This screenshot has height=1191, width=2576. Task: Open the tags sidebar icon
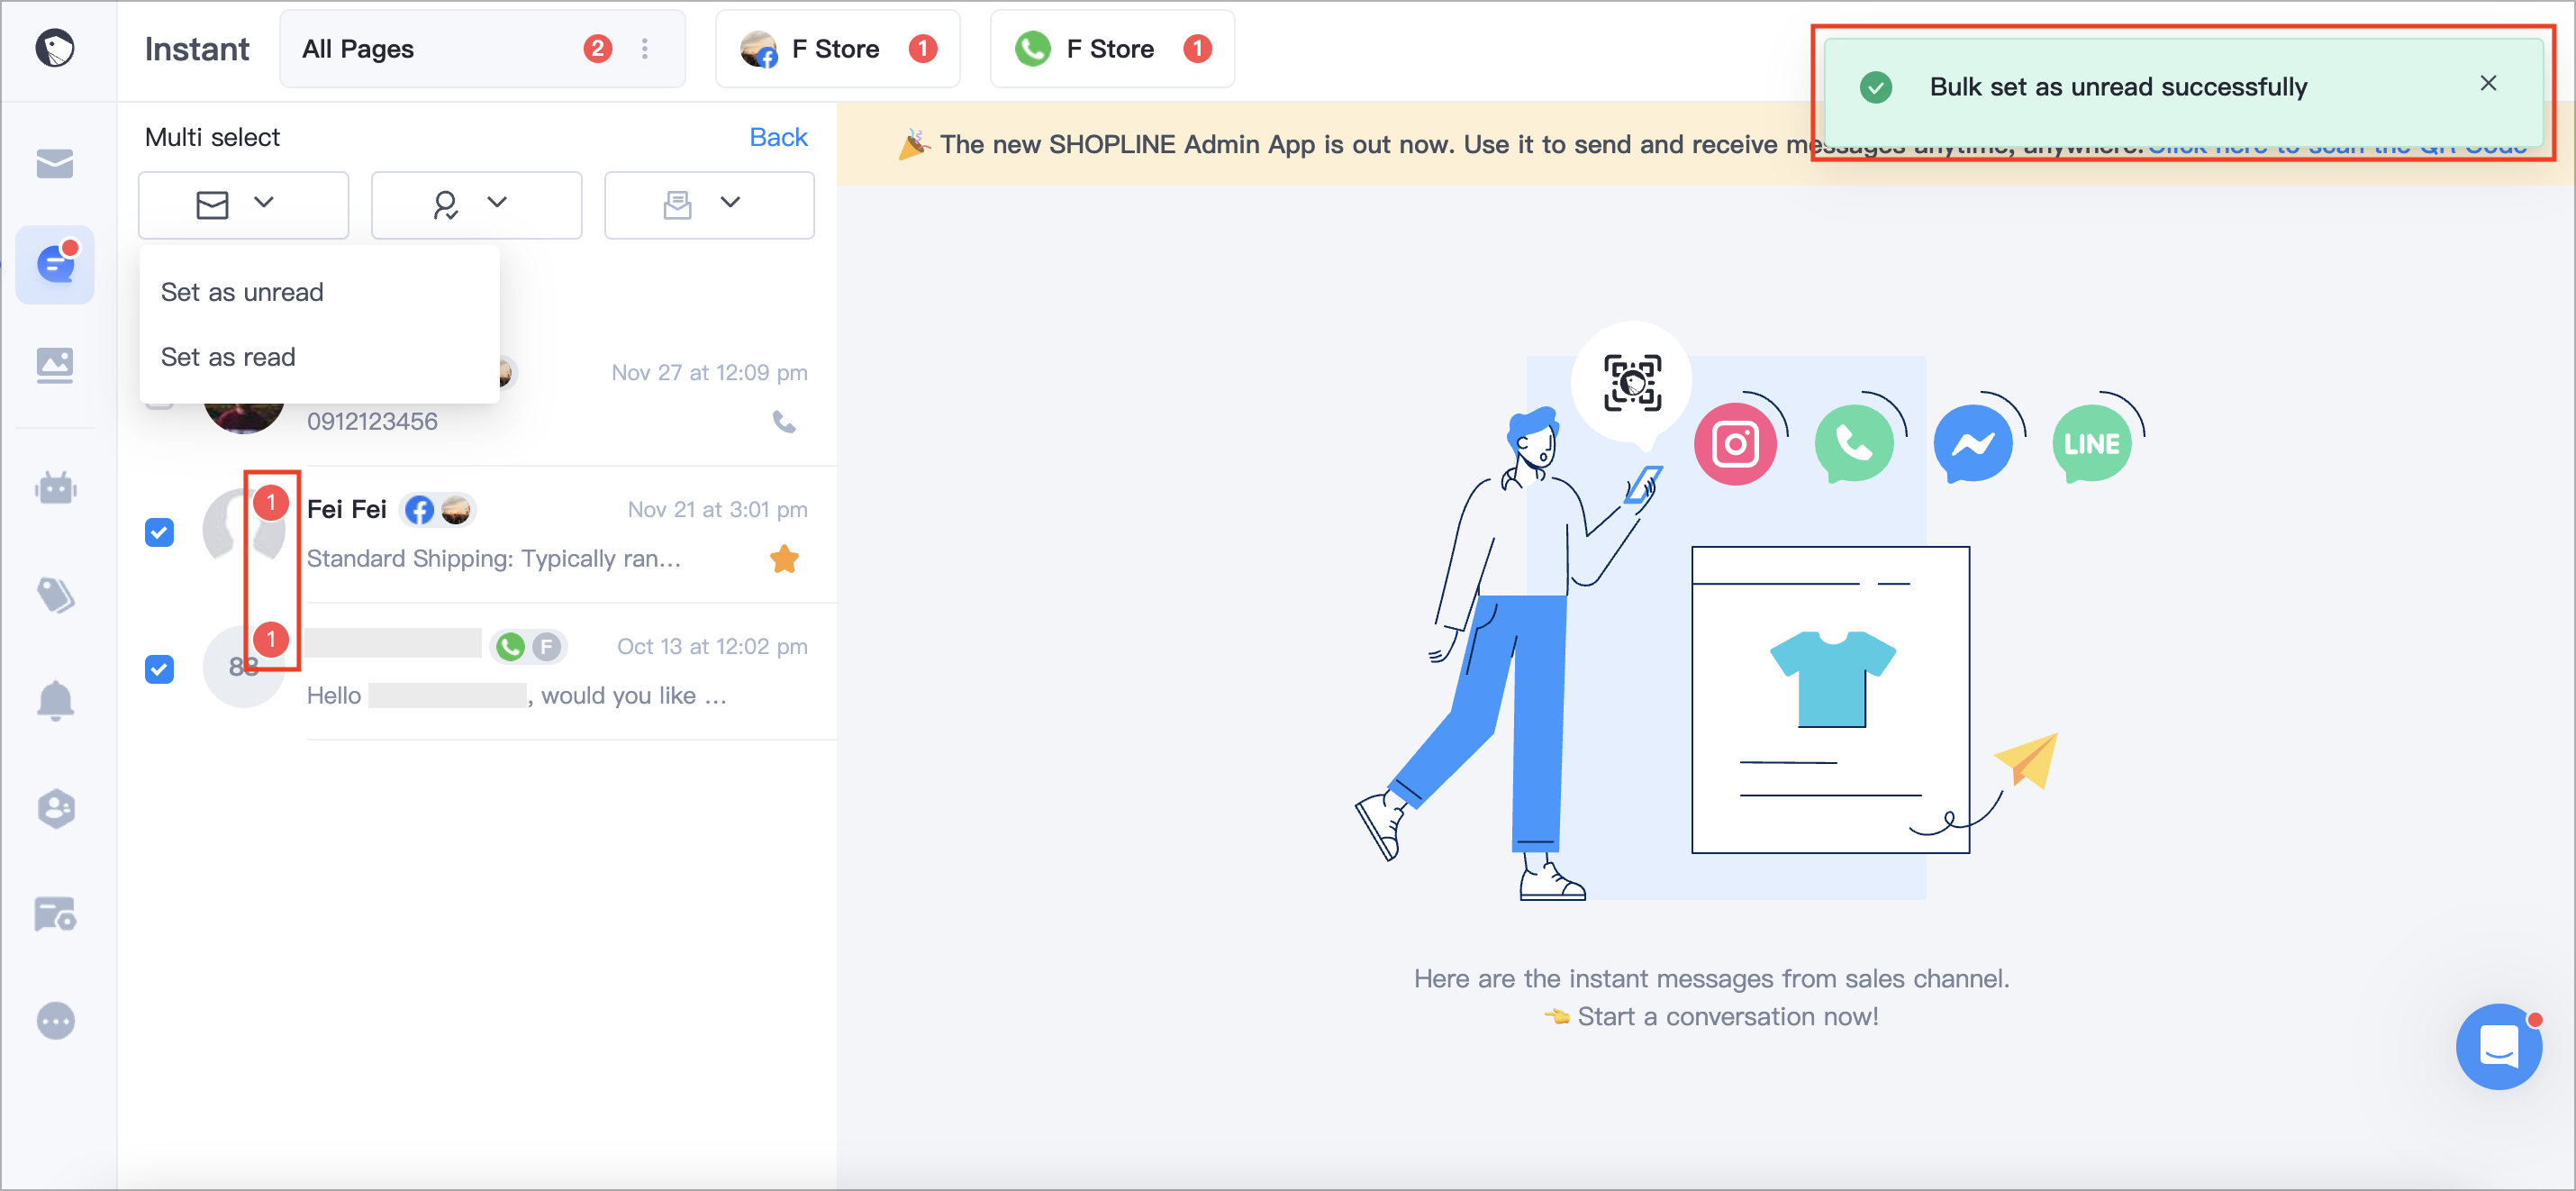(x=55, y=595)
